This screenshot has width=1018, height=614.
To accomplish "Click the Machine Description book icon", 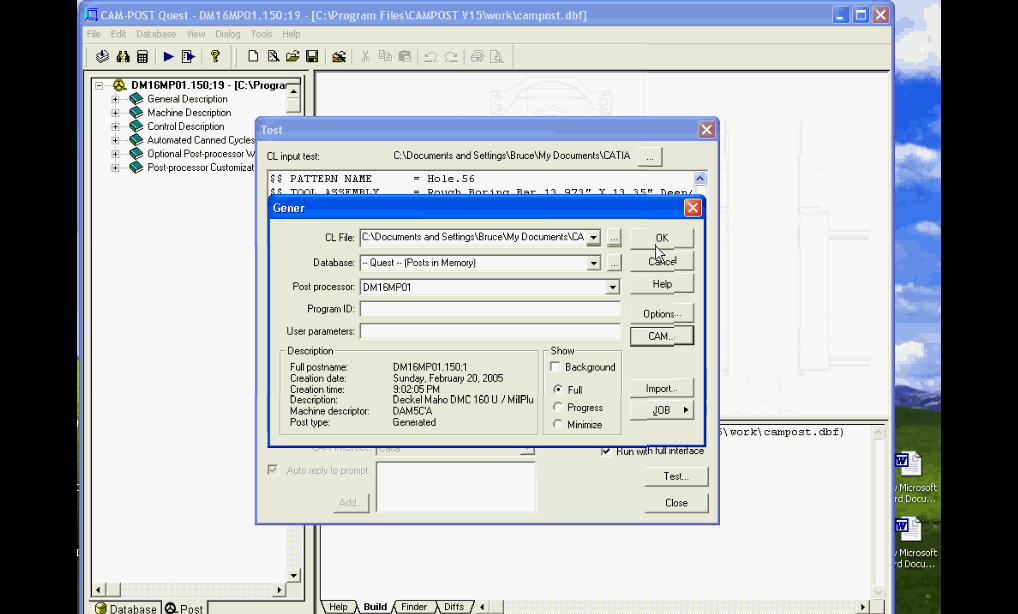I will pos(136,112).
